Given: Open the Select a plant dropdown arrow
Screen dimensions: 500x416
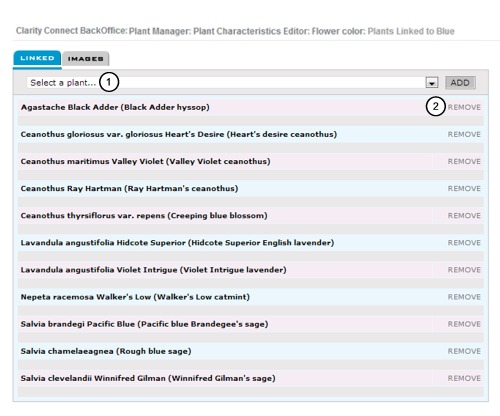Looking at the screenshot, I should coord(432,83).
